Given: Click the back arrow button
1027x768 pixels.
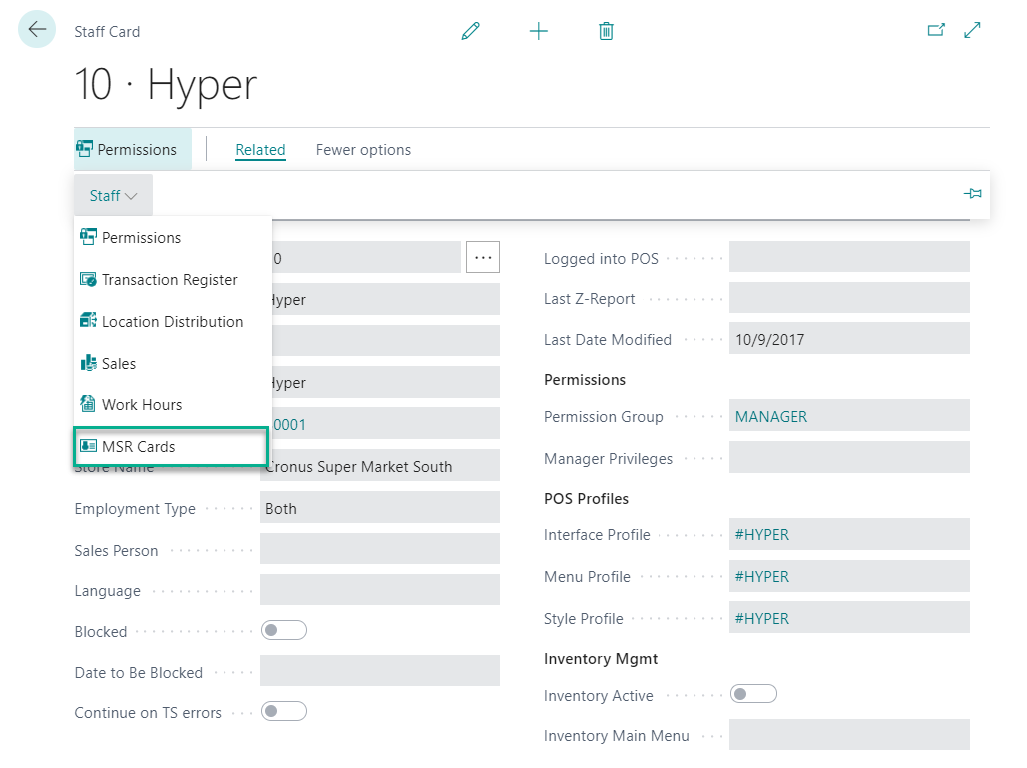Looking at the screenshot, I should pos(37,30).
